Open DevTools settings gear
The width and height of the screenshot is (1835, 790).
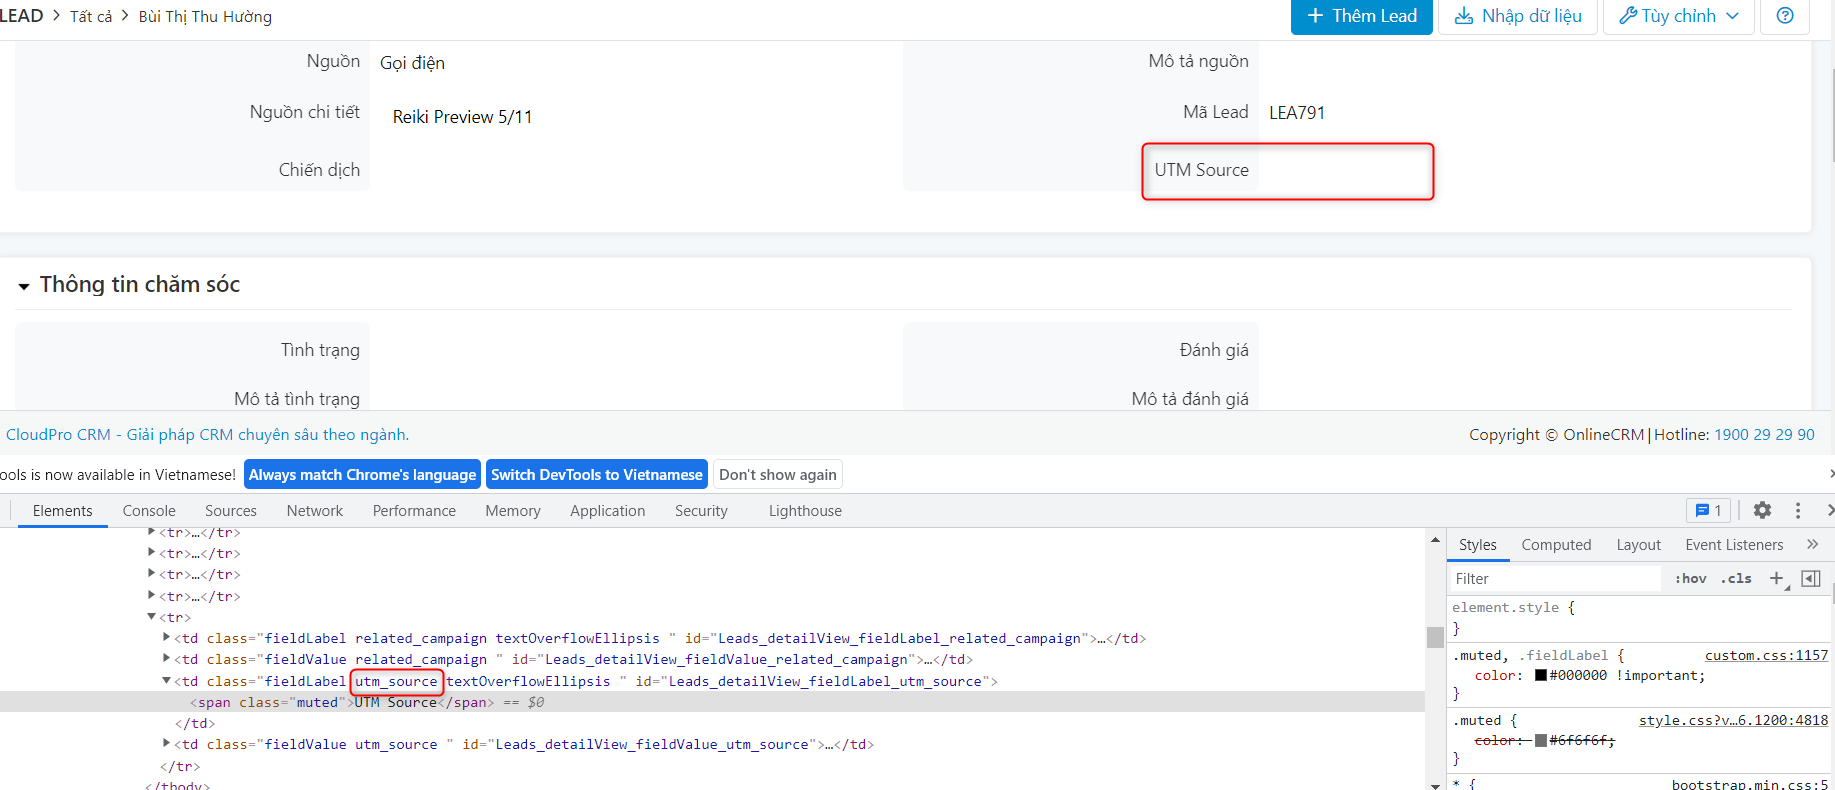click(x=1762, y=510)
